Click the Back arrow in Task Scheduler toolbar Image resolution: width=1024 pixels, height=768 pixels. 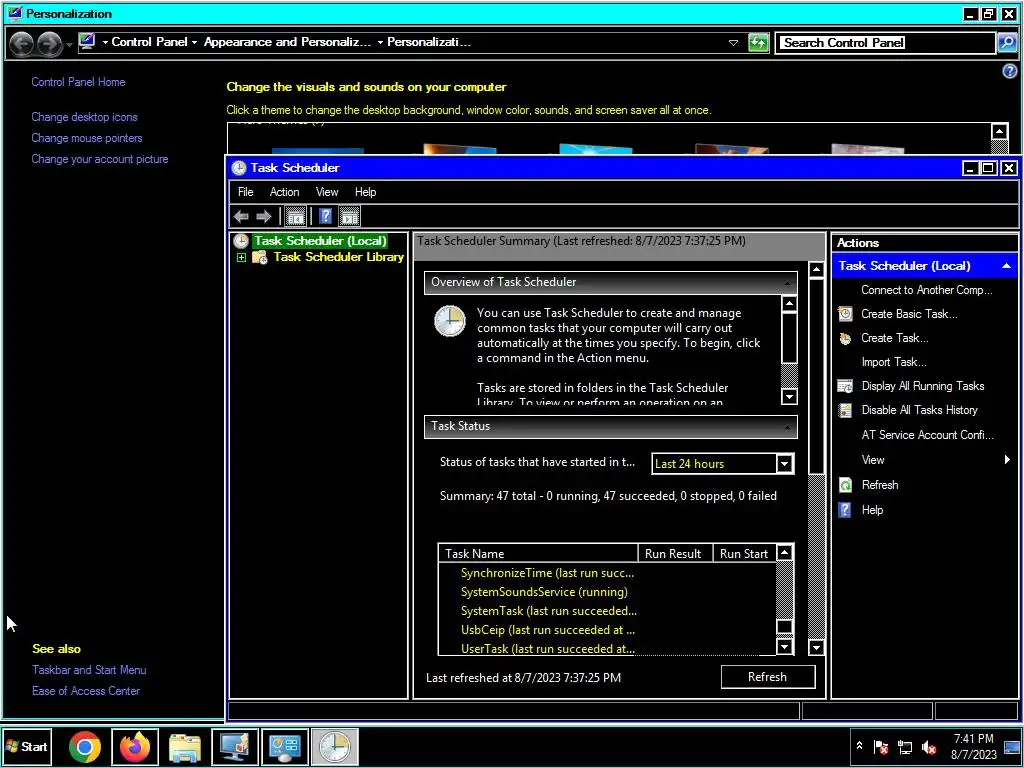pyautogui.click(x=241, y=216)
